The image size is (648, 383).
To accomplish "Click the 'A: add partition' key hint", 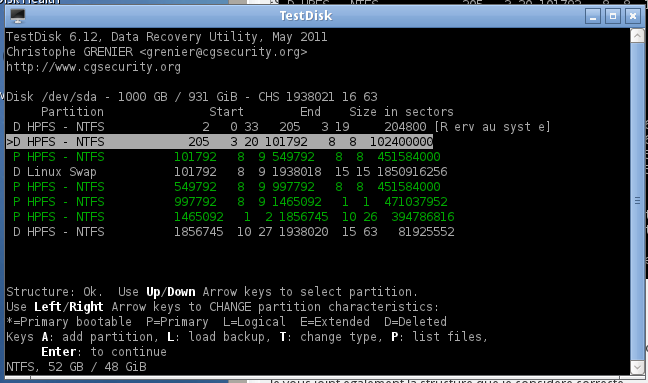I will tap(97, 337).
